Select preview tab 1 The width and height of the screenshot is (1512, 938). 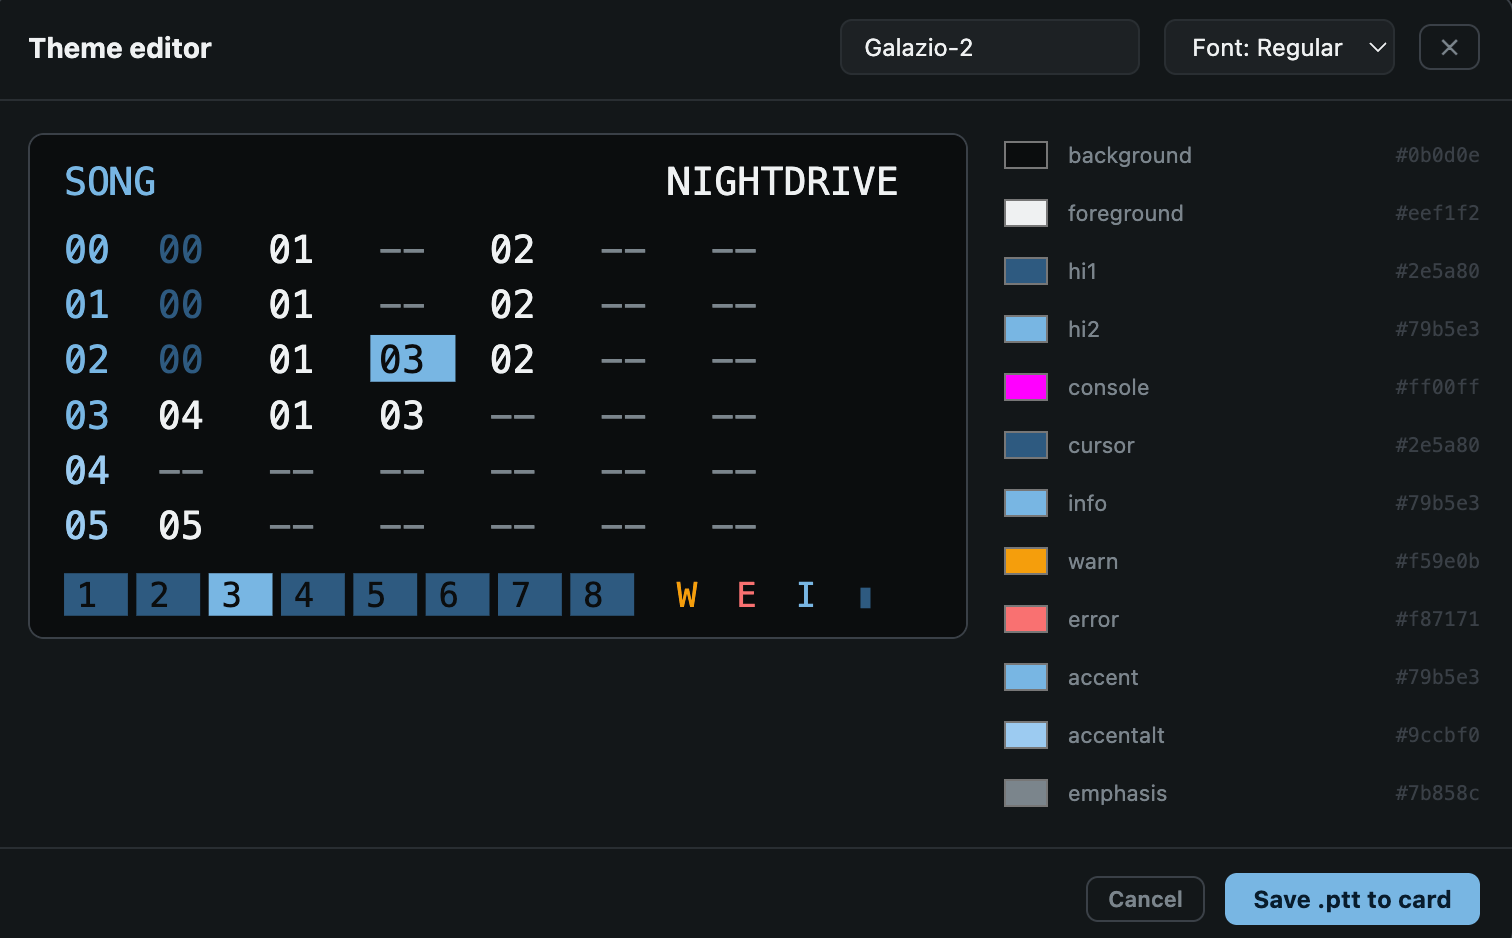[96, 594]
